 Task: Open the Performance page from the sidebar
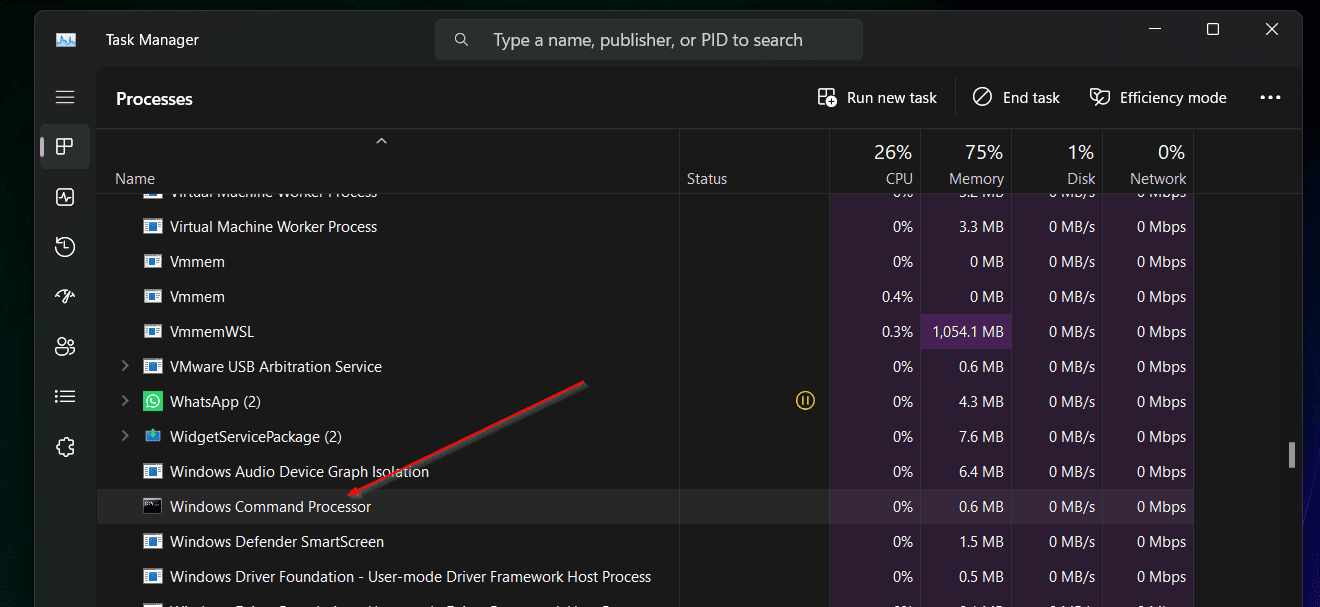(65, 197)
